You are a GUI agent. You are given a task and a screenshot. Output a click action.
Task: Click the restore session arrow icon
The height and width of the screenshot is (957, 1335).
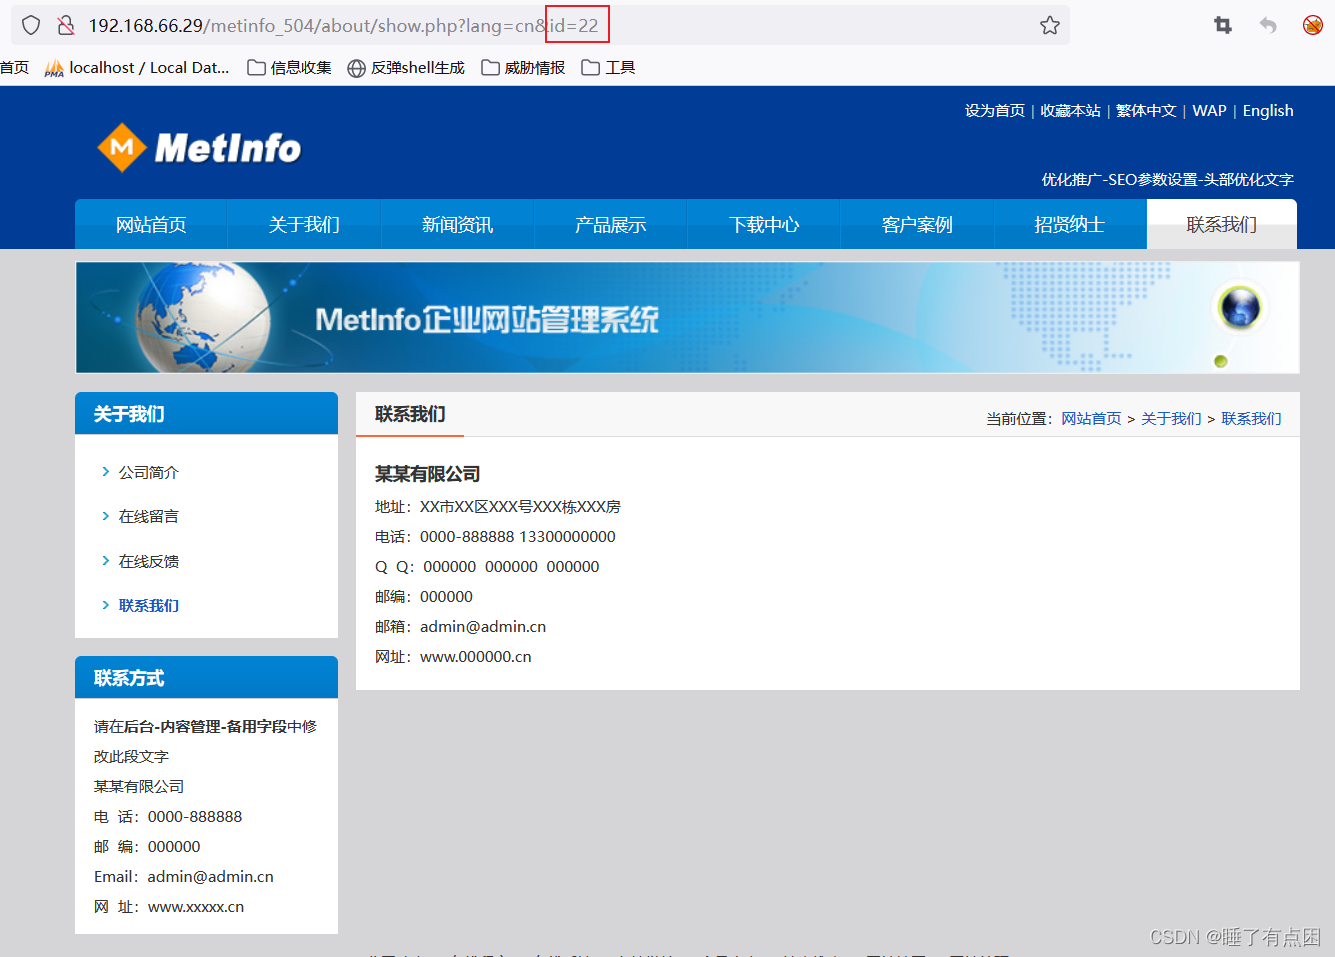pyautogui.click(x=1267, y=24)
